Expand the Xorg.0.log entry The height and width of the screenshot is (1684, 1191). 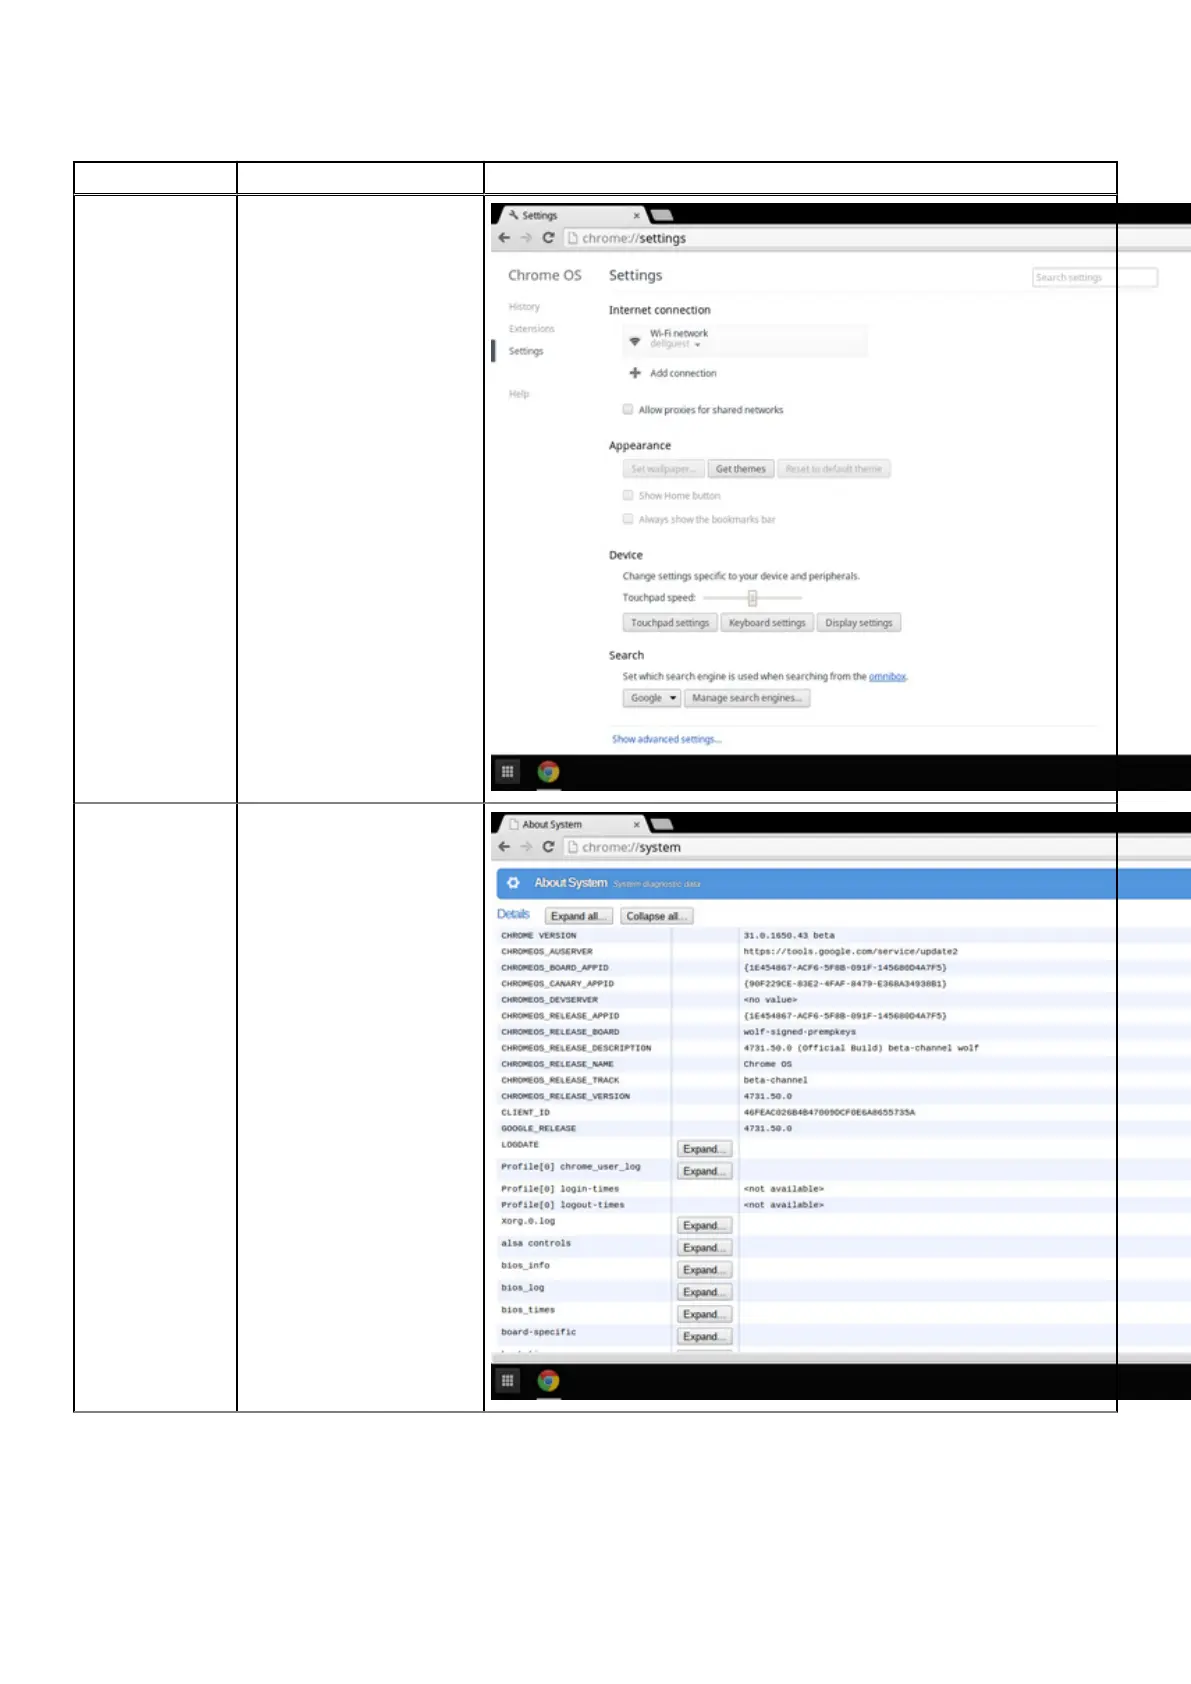tap(705, 1225)
